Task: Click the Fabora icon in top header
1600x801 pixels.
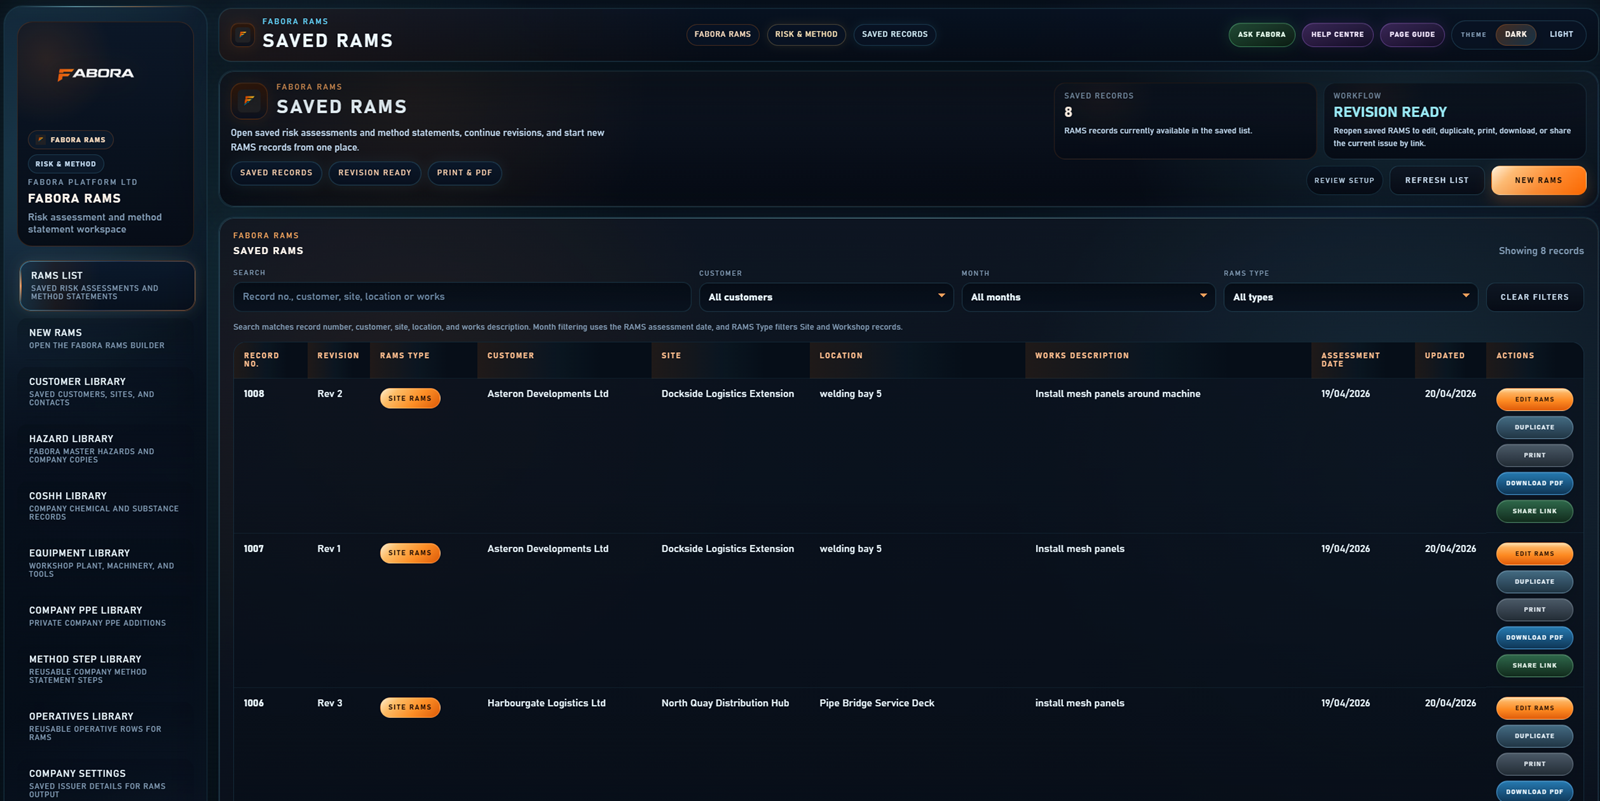Action: click(243, 35)
